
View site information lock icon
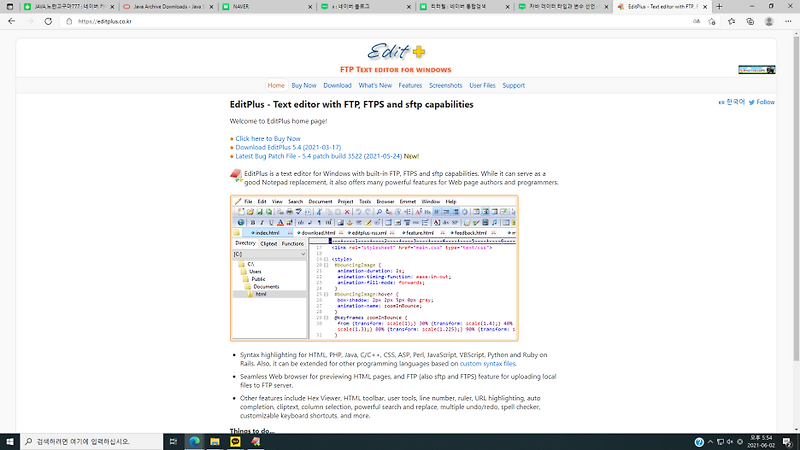[69, 21]
